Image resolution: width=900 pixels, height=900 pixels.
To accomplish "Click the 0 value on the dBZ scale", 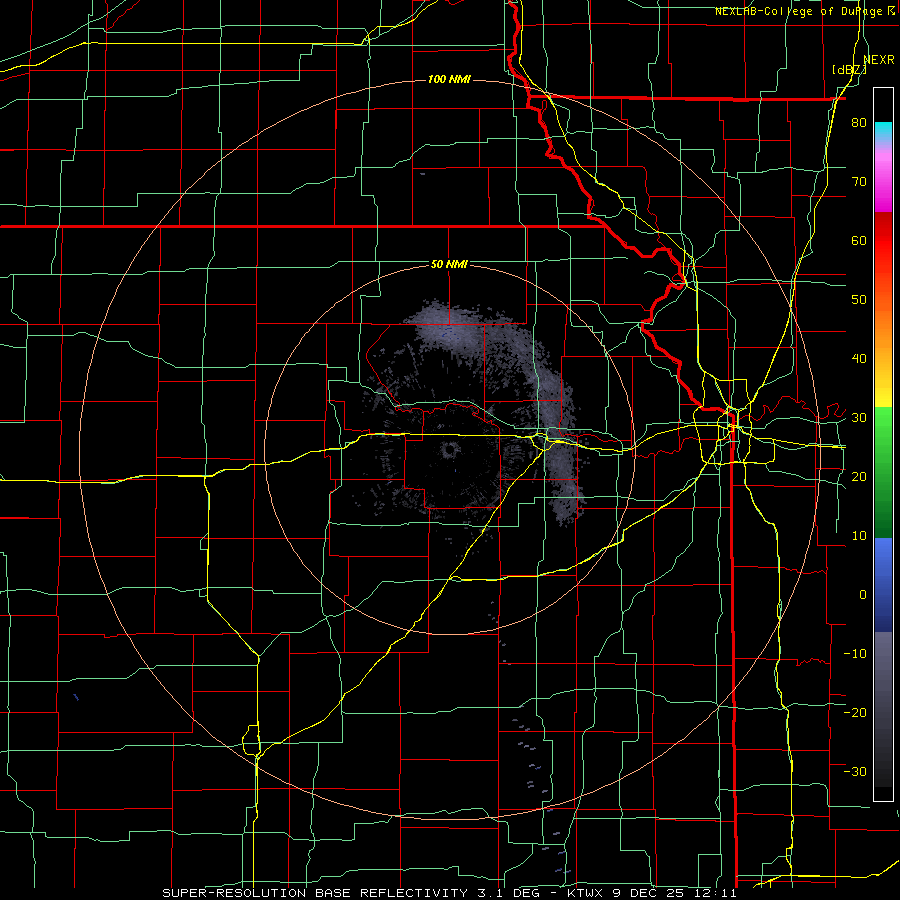I will (863, 595).
